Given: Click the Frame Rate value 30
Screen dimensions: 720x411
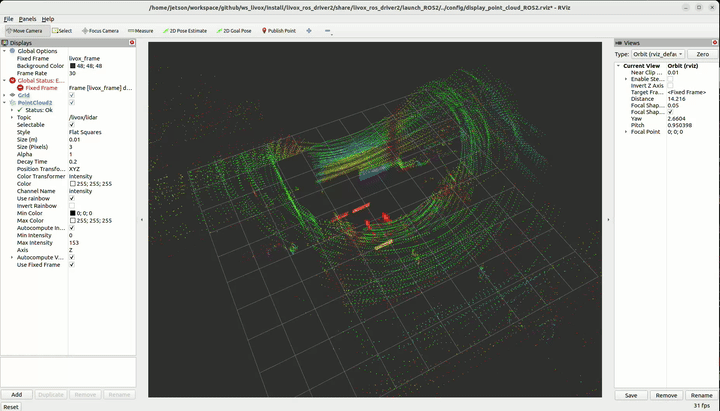Looking at the screenshot, I should point(73,73).
